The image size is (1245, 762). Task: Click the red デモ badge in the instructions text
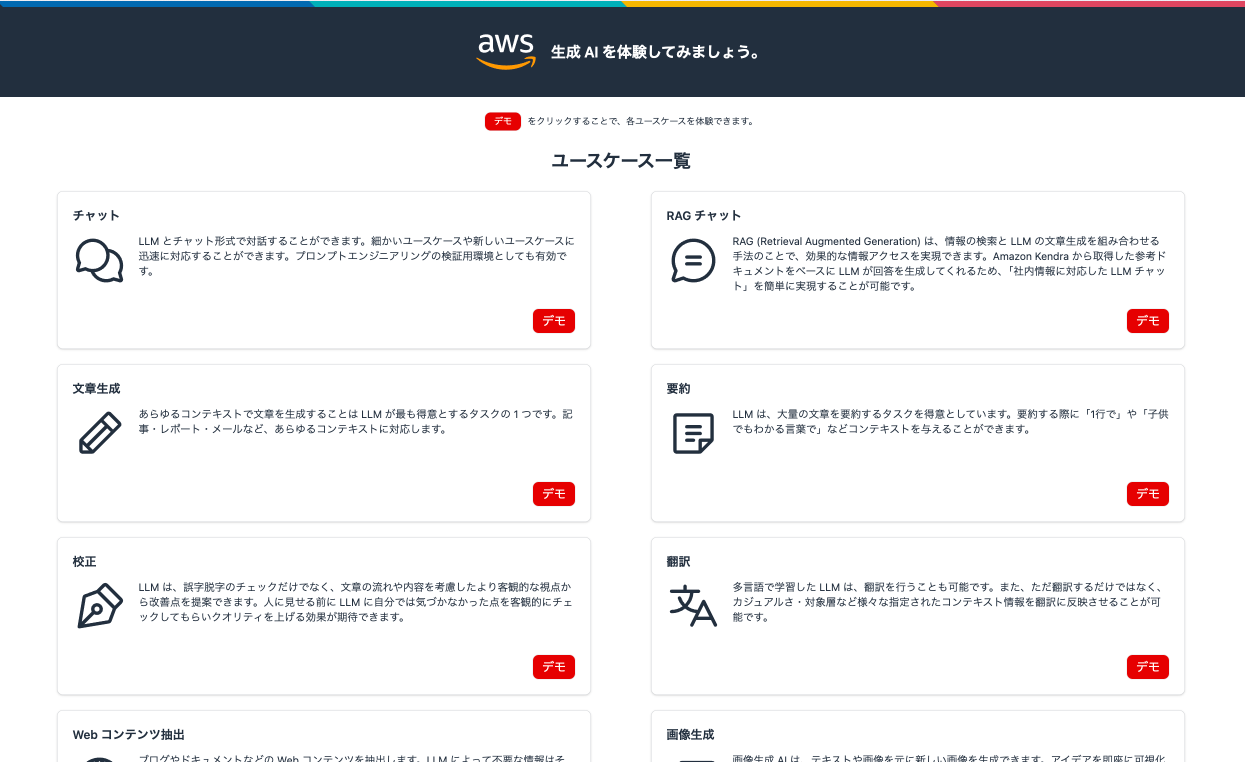coord(503,120)
